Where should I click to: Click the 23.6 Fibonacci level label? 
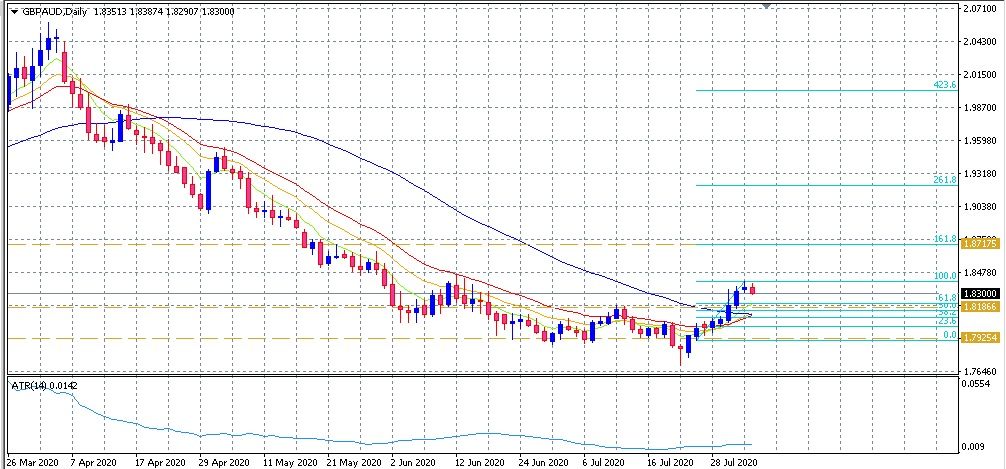click(947, 321)
